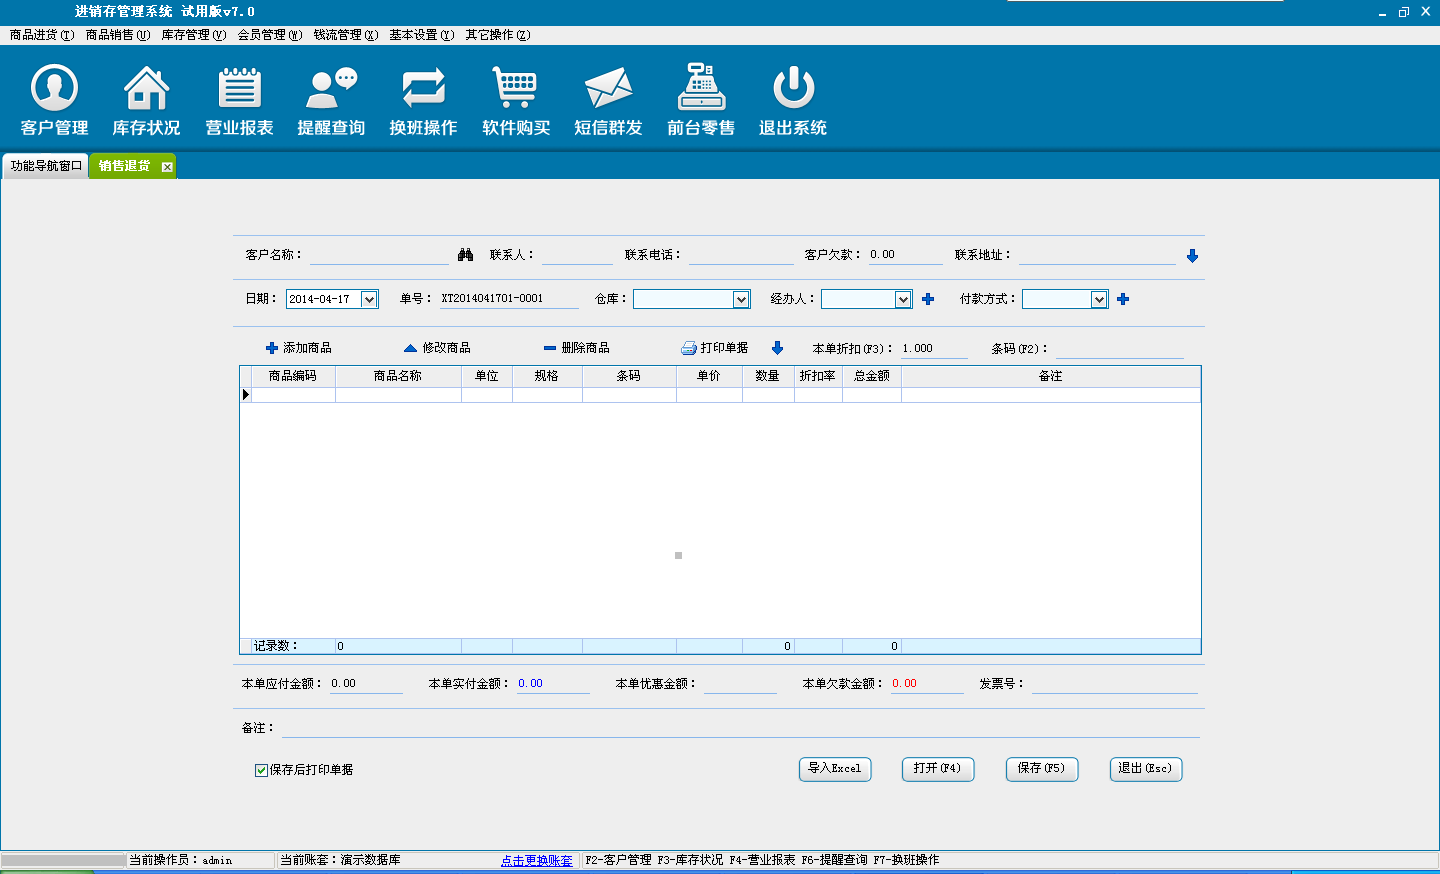
Task: Open 营业报表 business report icon
Action: click(x=239, y=89)
